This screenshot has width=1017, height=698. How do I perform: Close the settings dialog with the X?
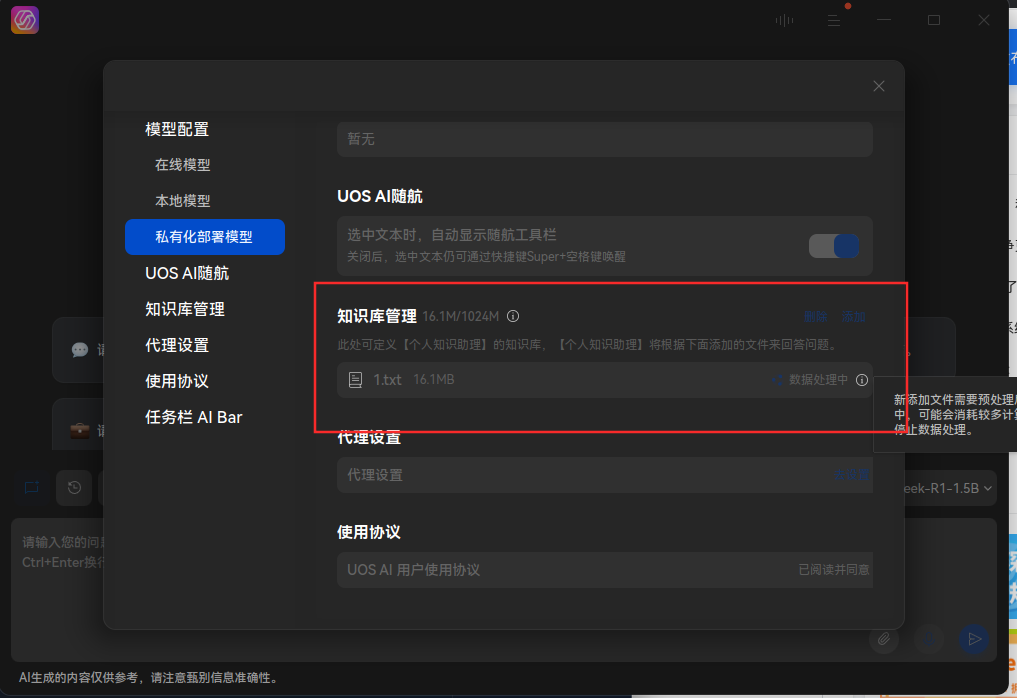(879, 86)
